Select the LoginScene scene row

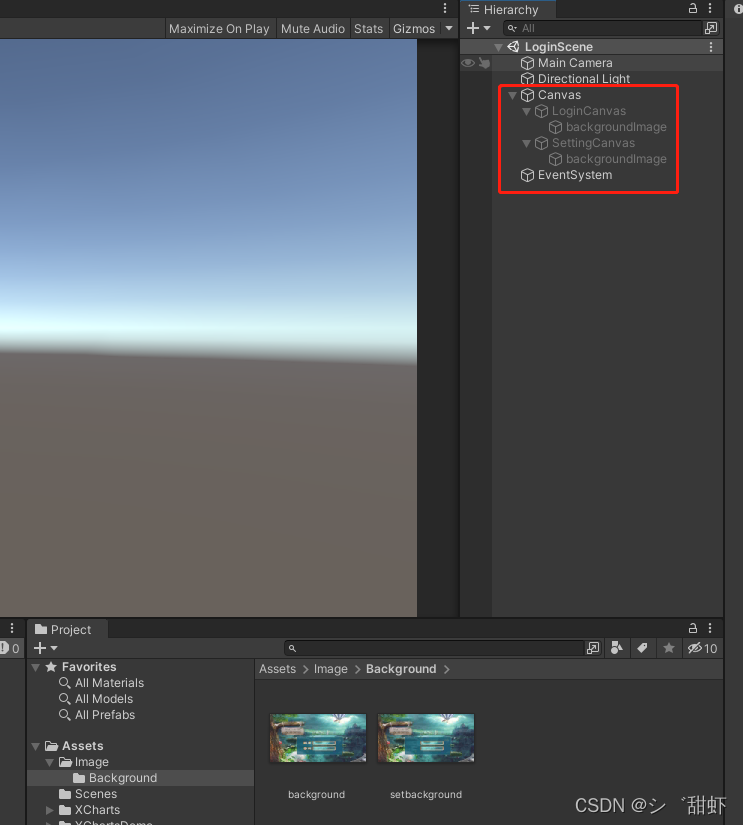click(591, 47)
